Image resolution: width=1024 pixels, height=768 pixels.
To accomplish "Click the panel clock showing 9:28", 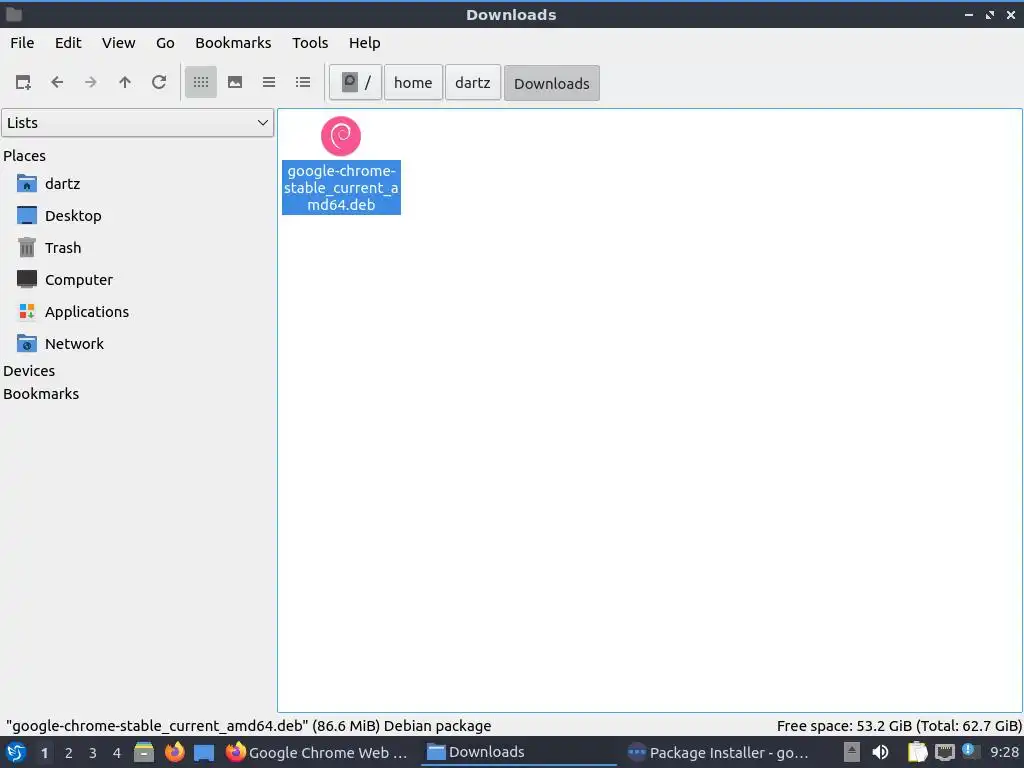I will [x=1004, y=752].
